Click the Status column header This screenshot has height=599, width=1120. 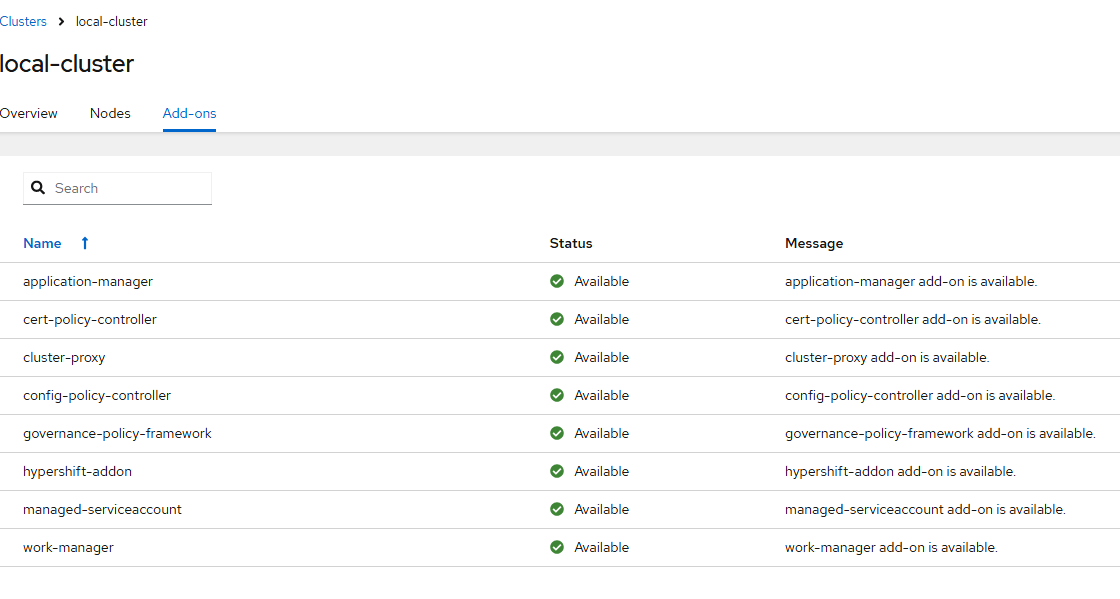571,243
